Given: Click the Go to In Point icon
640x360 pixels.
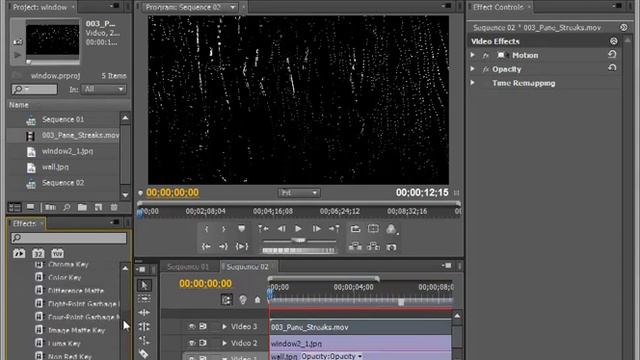Looking at the screenshot, I should [x=206, y=247].
